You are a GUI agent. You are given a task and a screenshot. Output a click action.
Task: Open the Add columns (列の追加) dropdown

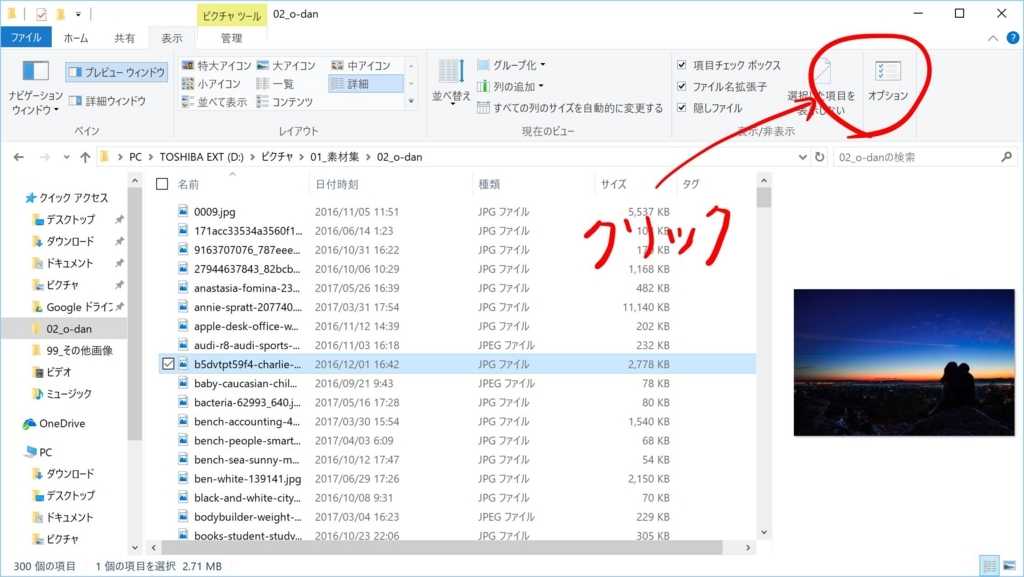tap(510, 86)
